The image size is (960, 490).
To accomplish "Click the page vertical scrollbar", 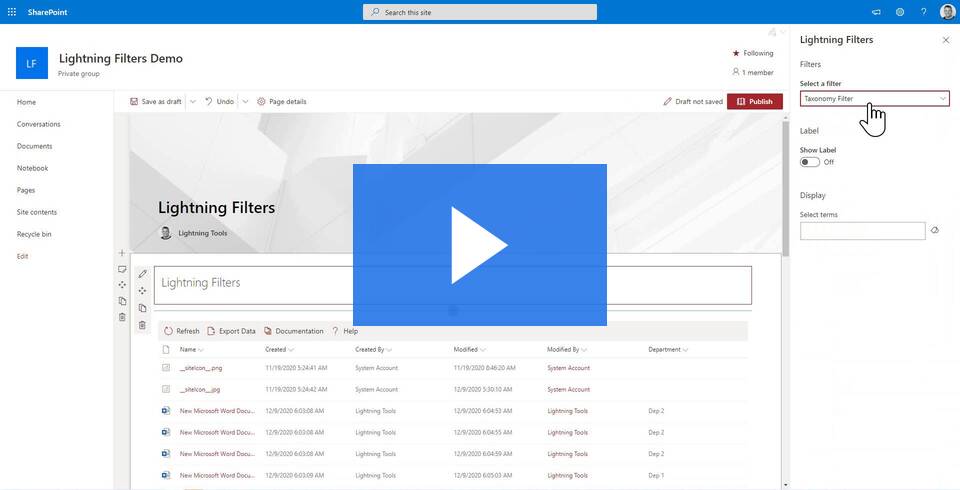I will click(x=786, y=187).
